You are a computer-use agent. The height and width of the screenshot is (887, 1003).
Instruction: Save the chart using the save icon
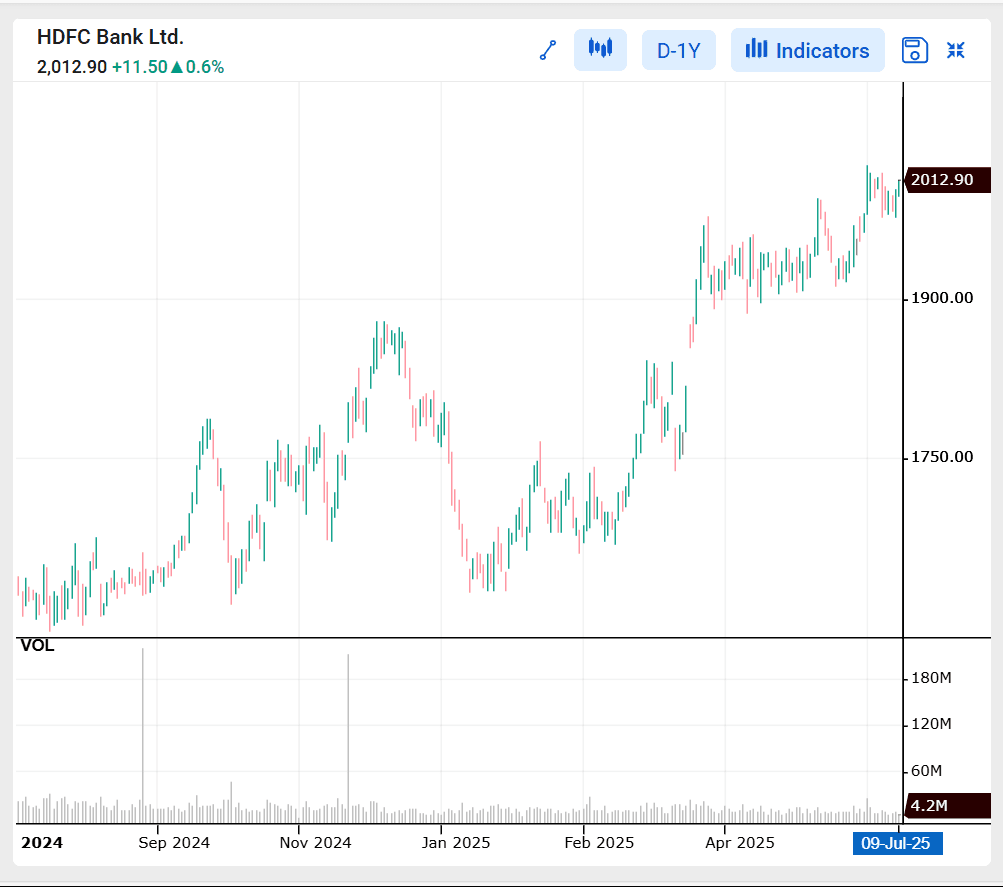click(x=915, y=50)
